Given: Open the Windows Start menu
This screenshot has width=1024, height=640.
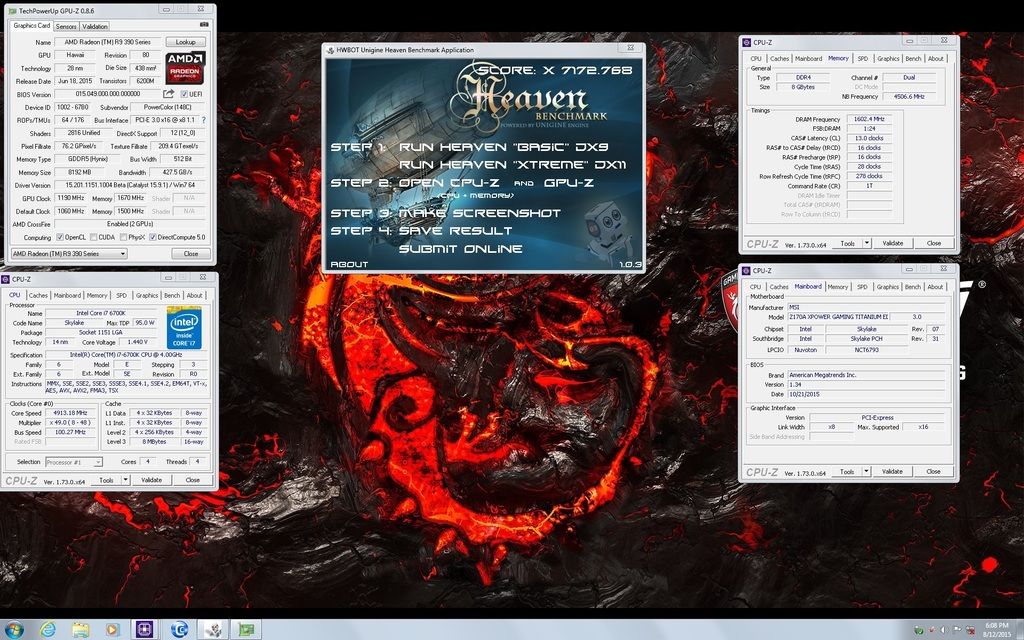Looking at the screenshot, I should [x=14, y=629].
